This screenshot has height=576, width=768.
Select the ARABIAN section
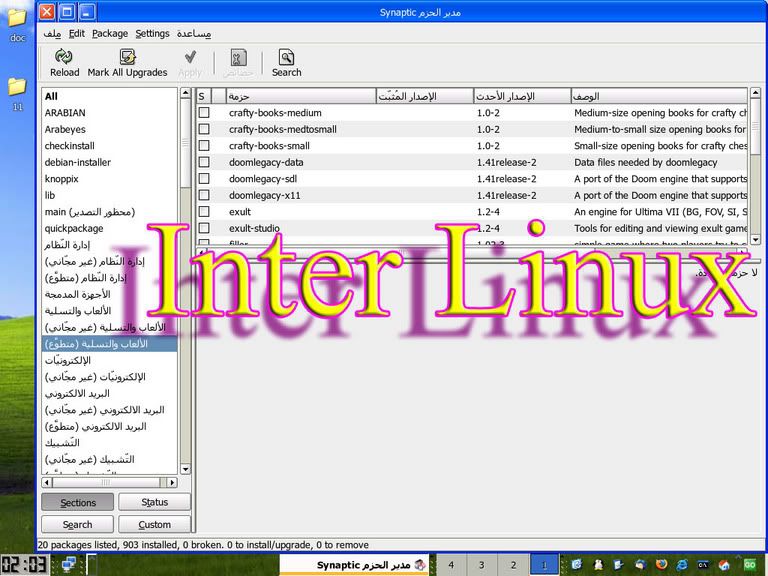(x=109, y=113)
